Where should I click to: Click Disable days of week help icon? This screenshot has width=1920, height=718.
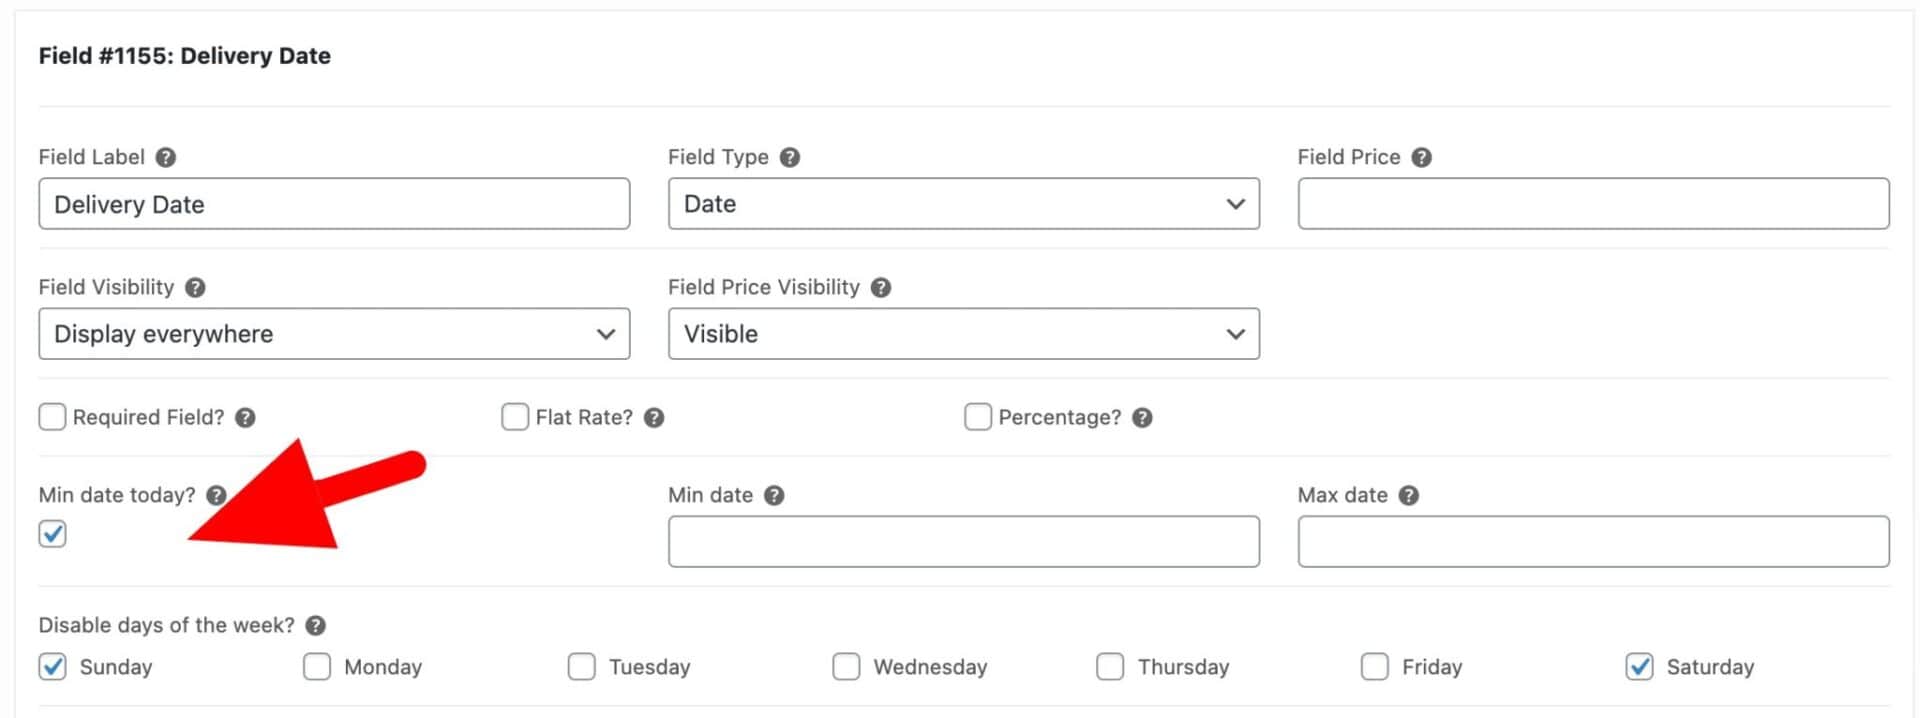pyautogui.click(x=316, y=625)
